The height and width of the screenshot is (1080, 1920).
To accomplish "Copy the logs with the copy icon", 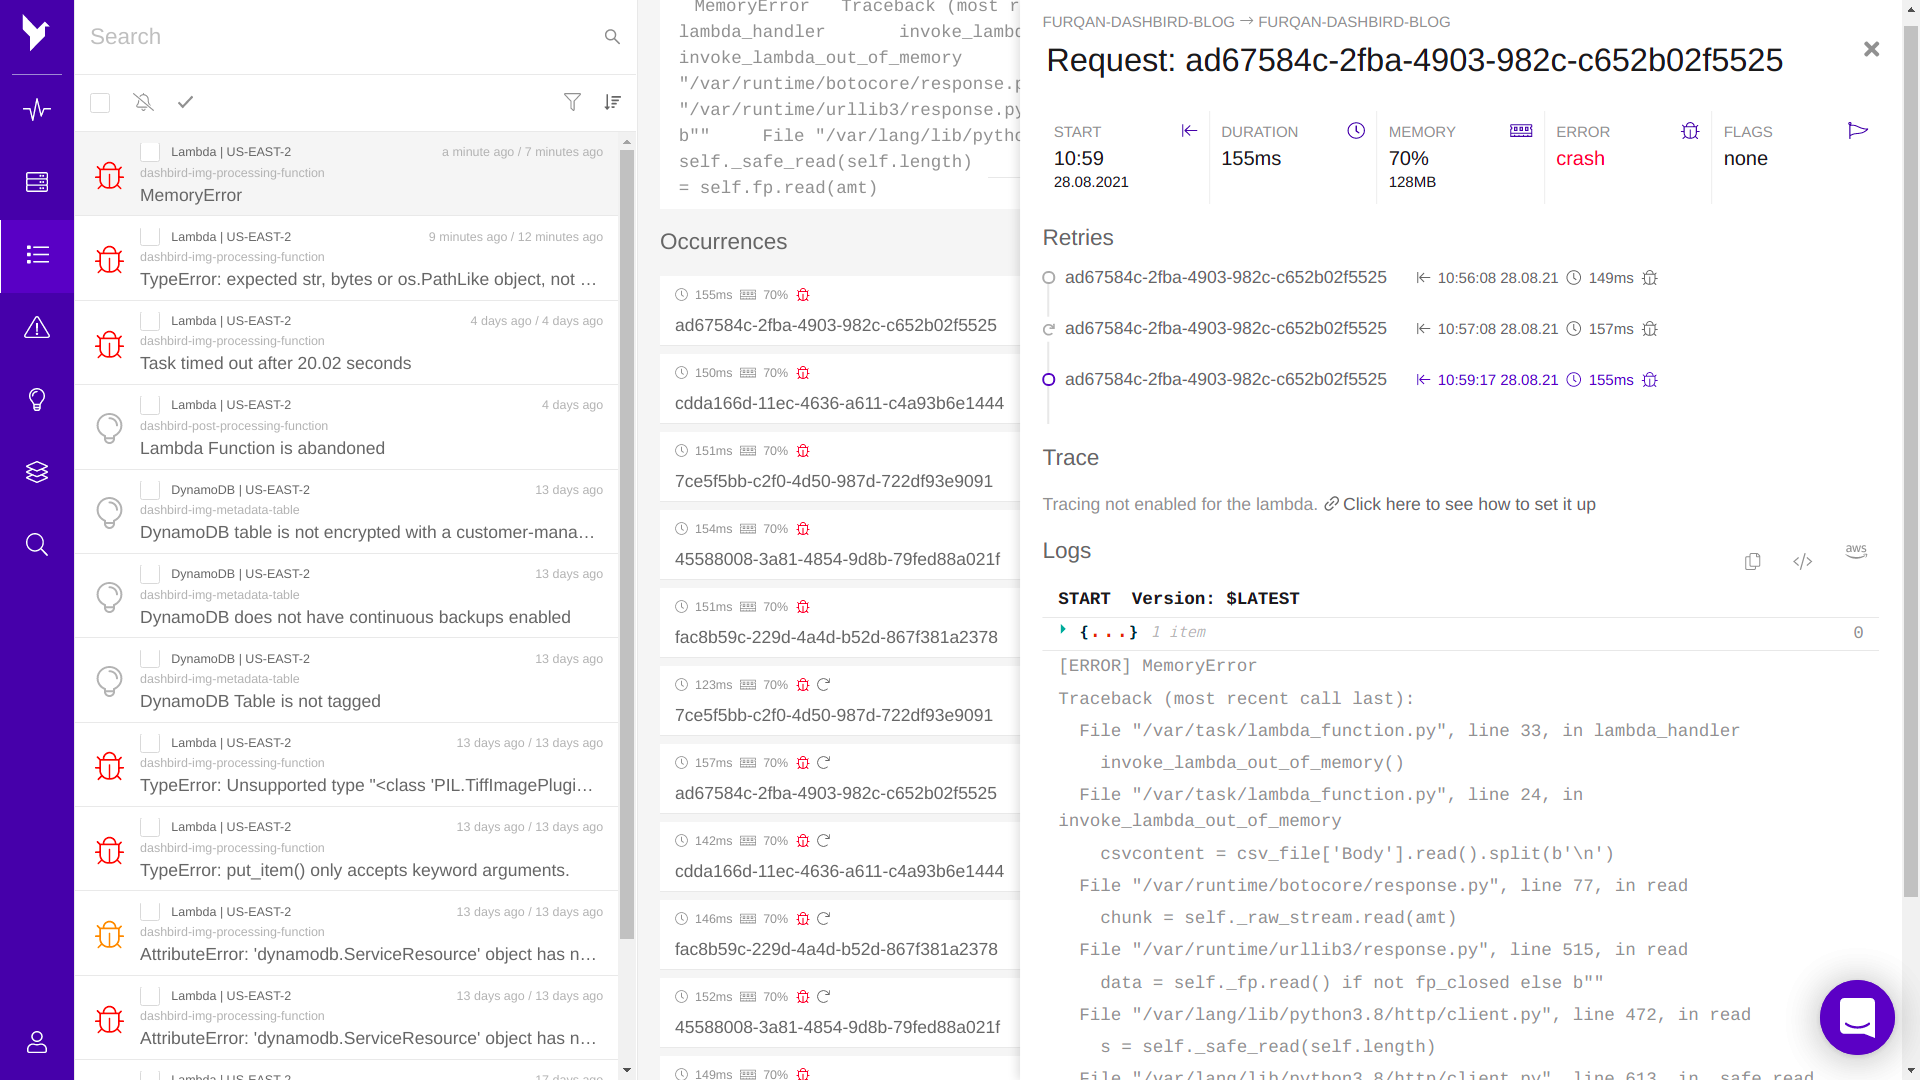I will [x=1752, y=562].
